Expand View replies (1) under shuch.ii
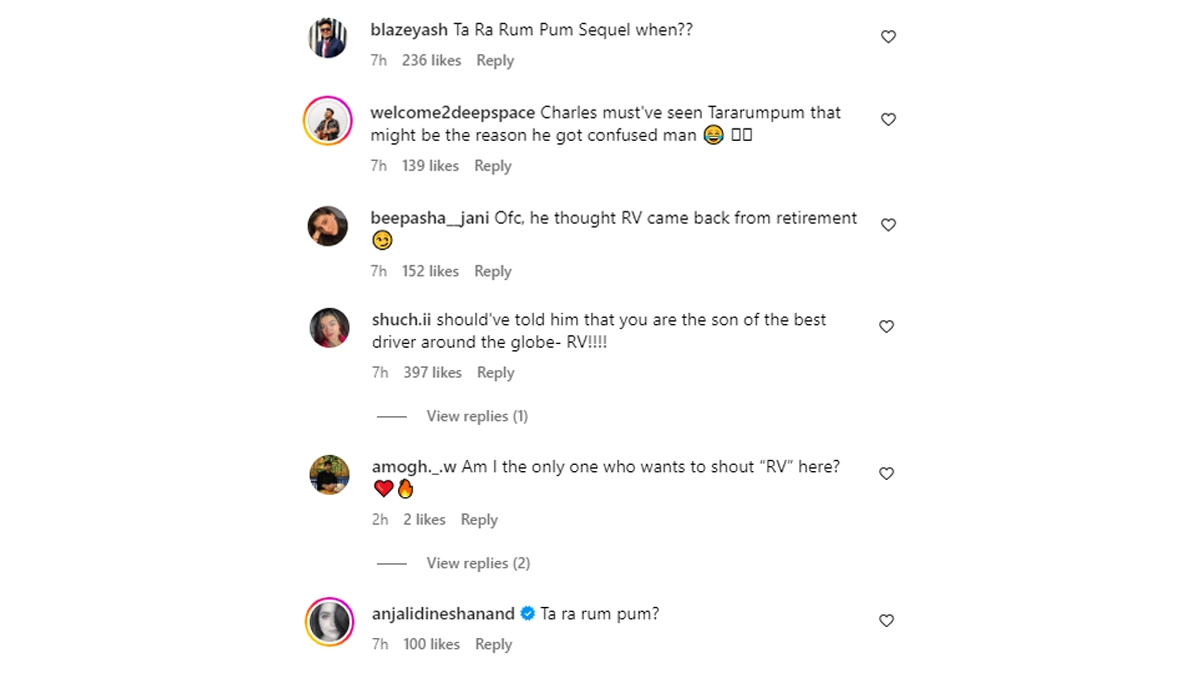This screenshot has width=1200, height=675. point(476,416)
